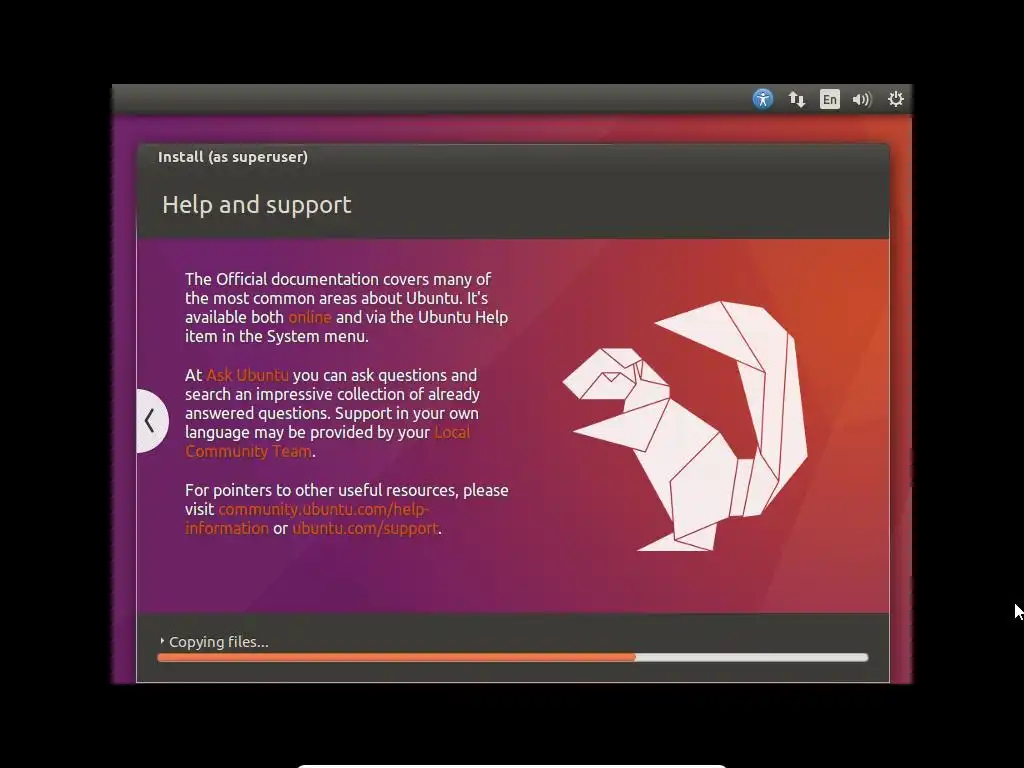1024x768 pixels.
Task: Open the Local Community Team link
Action: [x=327, y=442]
